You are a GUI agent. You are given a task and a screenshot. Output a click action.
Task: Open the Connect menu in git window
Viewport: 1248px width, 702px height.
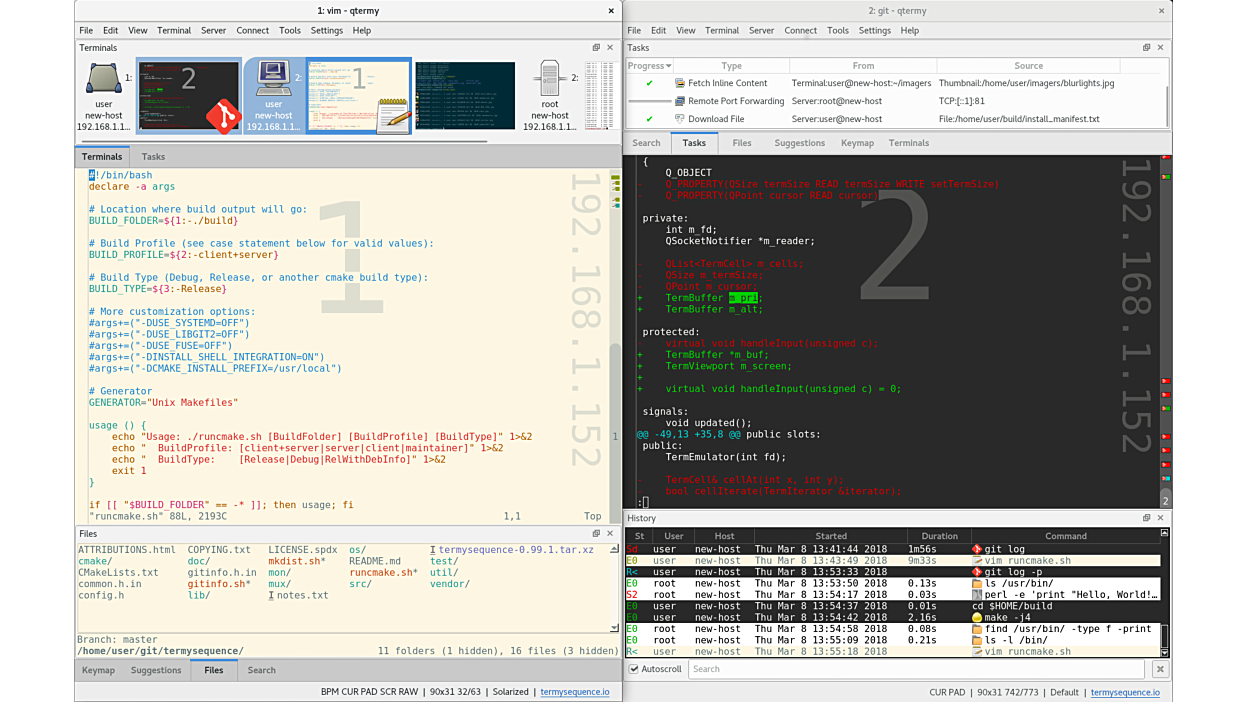pos(800,31)
